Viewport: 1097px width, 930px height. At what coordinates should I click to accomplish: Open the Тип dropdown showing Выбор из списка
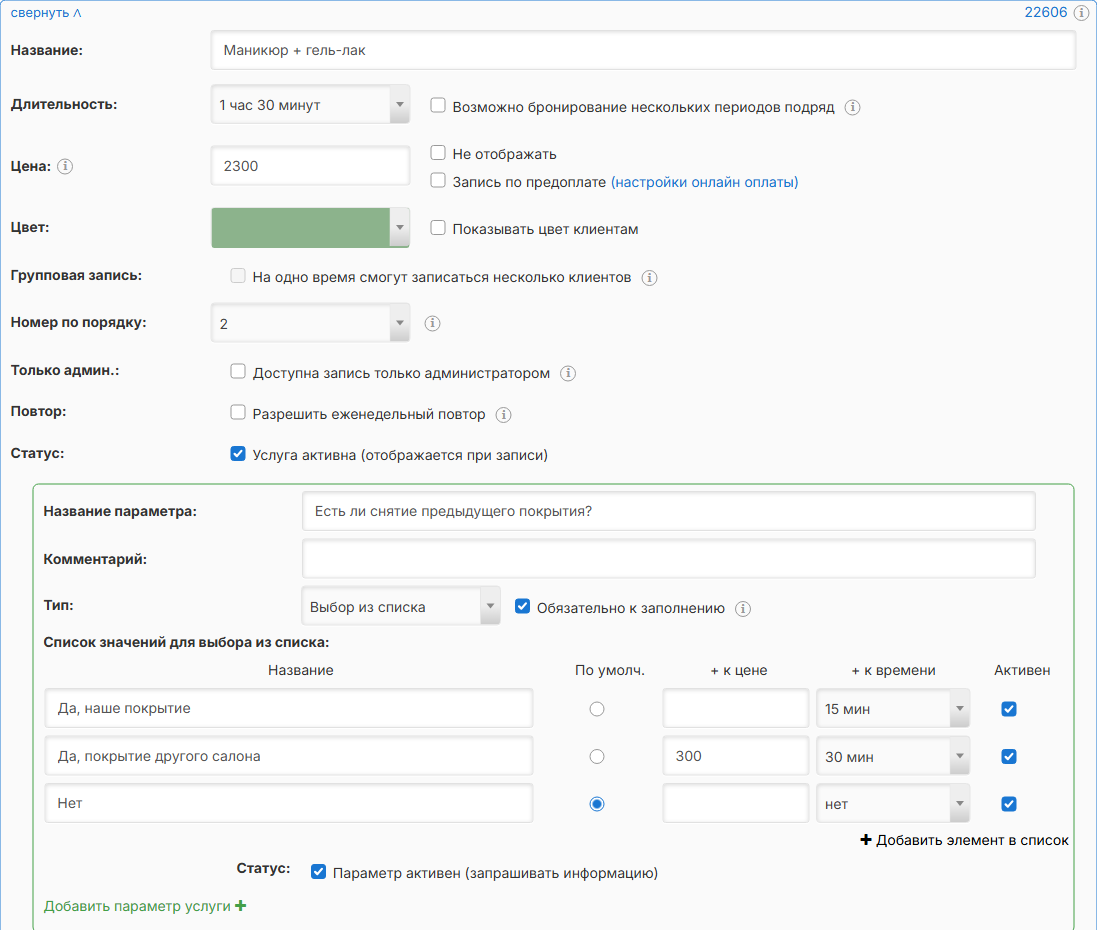point(401,606)
